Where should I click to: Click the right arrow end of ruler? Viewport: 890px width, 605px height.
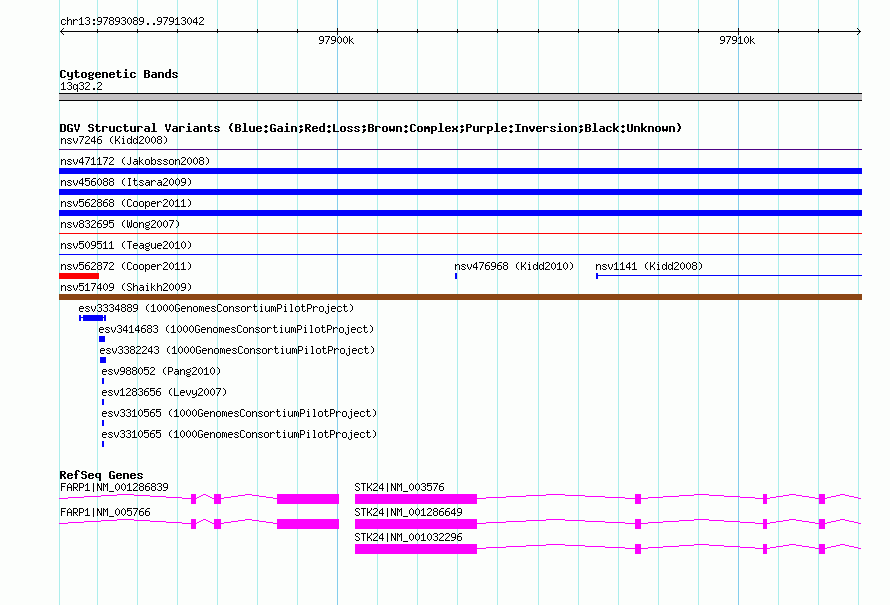tap(859, 31)
